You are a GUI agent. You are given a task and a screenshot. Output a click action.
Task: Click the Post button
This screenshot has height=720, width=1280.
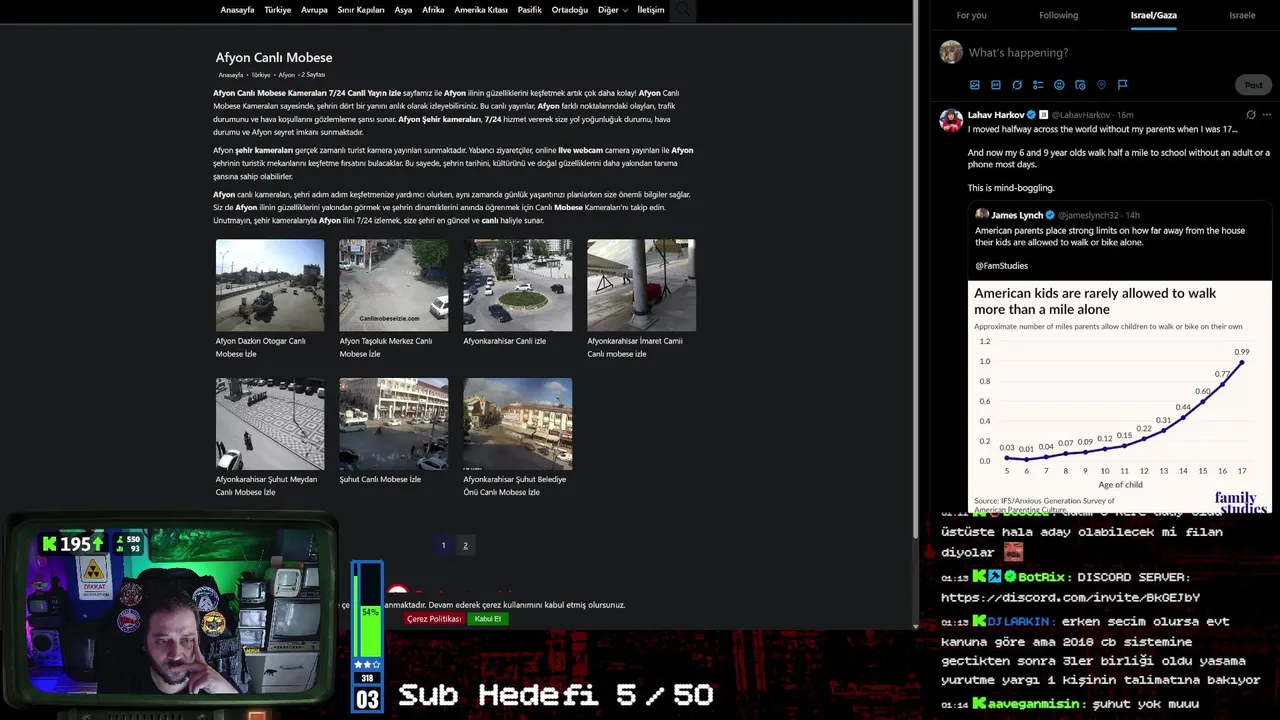tap(1253, 85)
